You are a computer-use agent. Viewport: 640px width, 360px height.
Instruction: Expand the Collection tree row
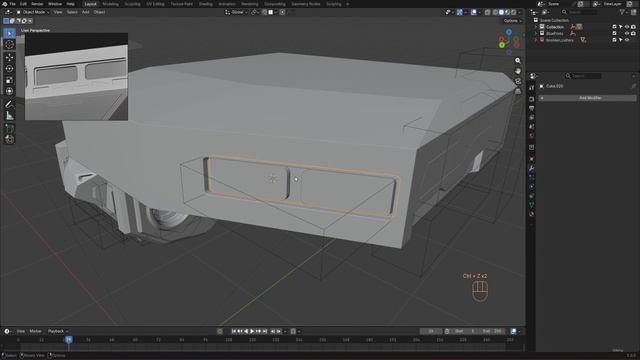point(536,27)
